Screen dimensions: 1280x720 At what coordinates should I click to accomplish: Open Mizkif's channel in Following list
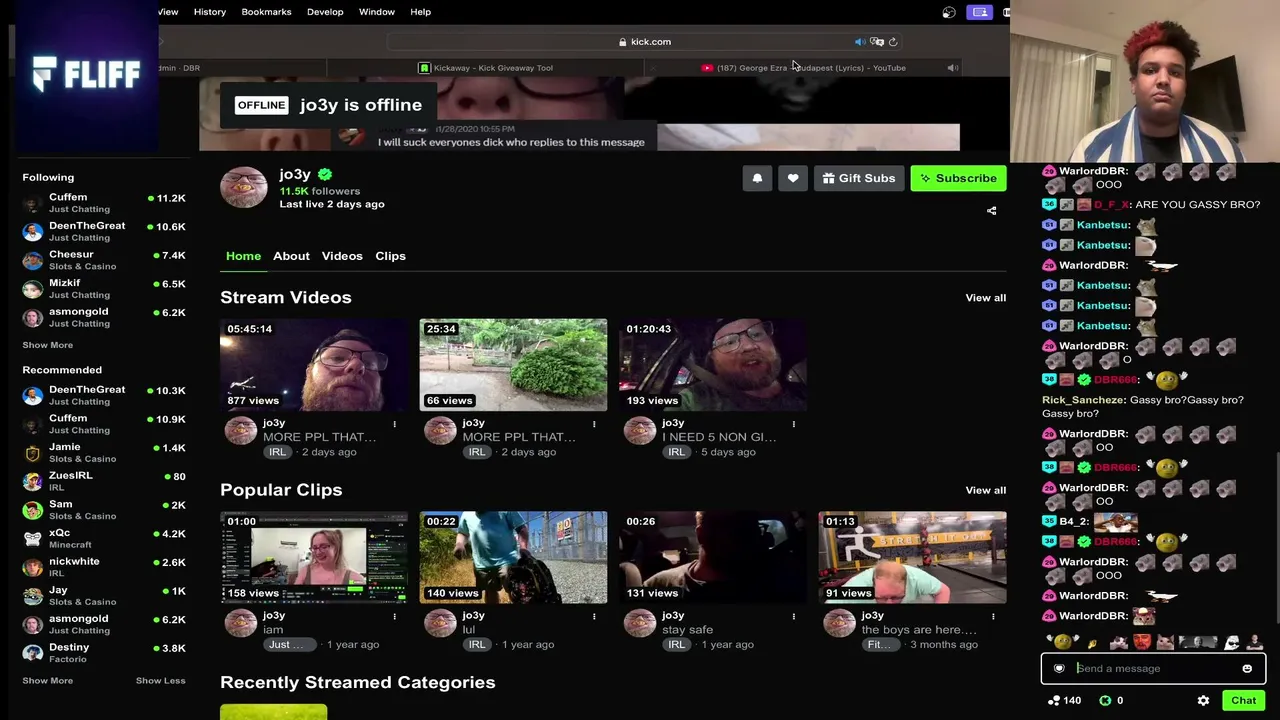click(104, 289)
